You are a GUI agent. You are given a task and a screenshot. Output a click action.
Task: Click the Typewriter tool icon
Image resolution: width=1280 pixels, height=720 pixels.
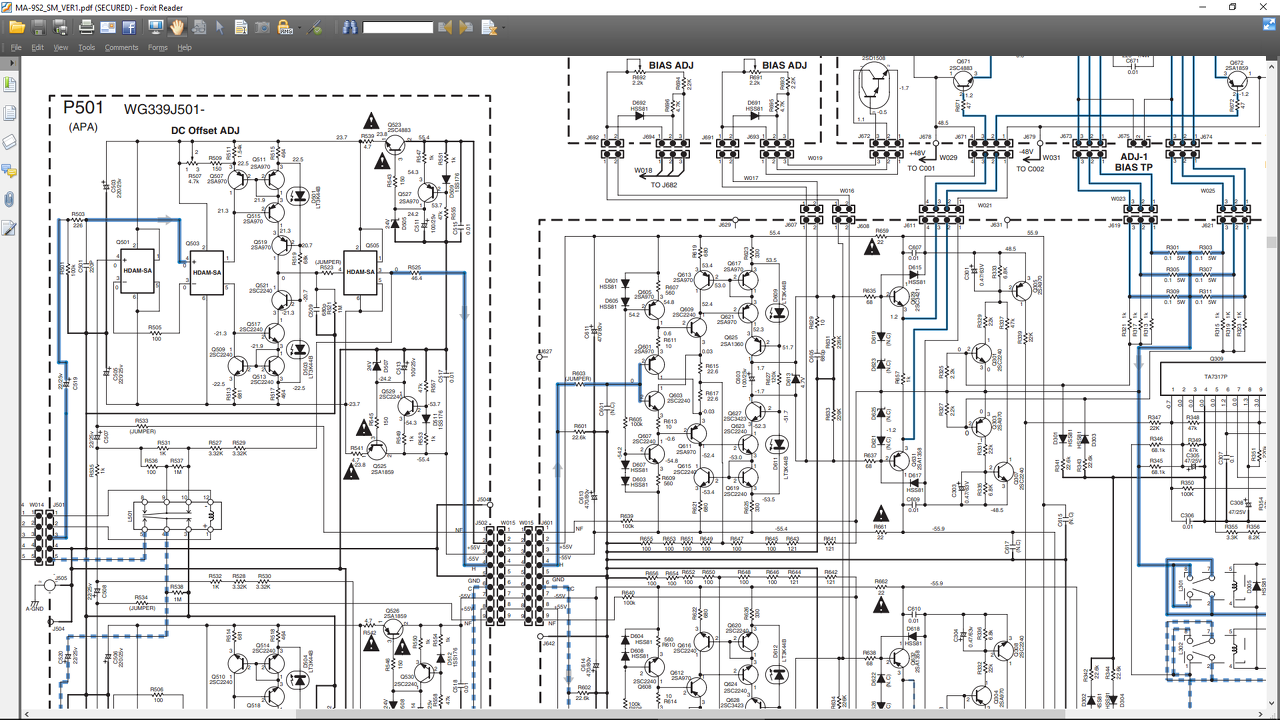pos(241,27)
